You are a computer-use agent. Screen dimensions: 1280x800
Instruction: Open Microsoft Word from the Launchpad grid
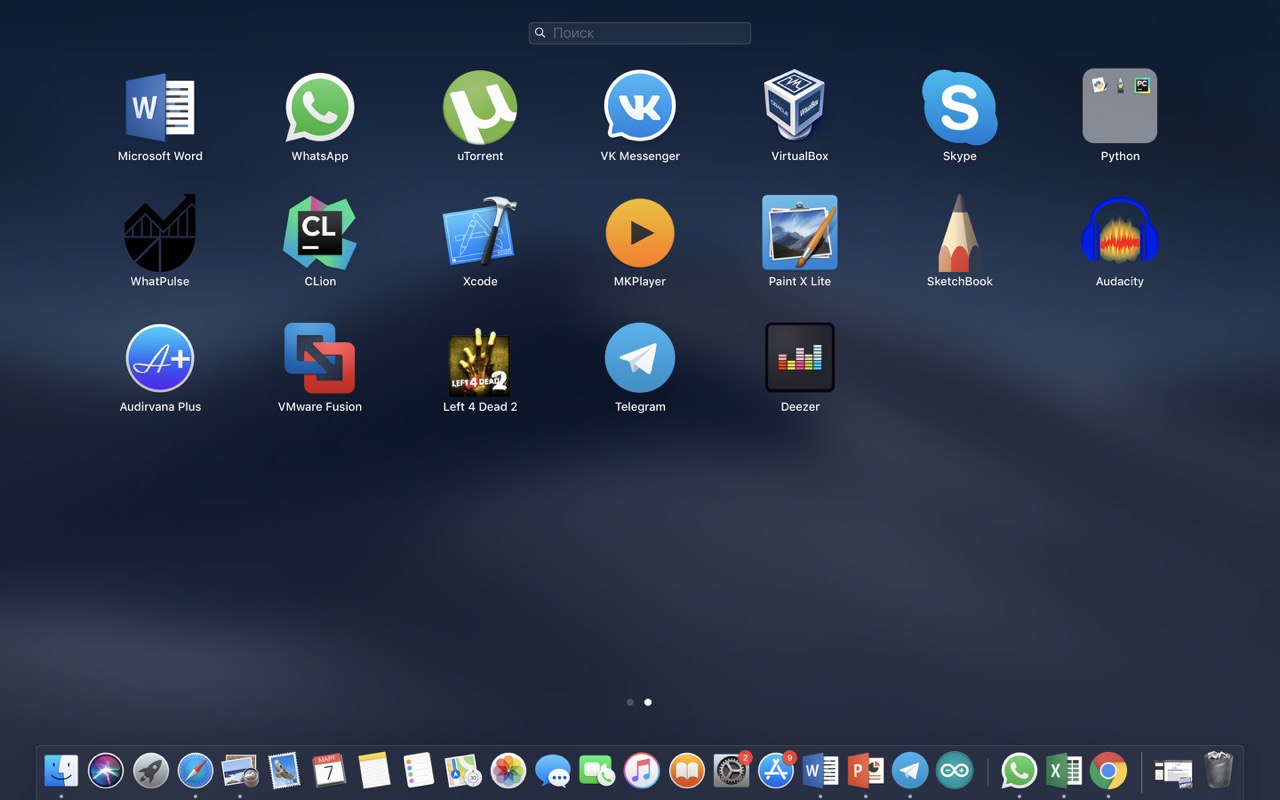(x=160, y=107)
